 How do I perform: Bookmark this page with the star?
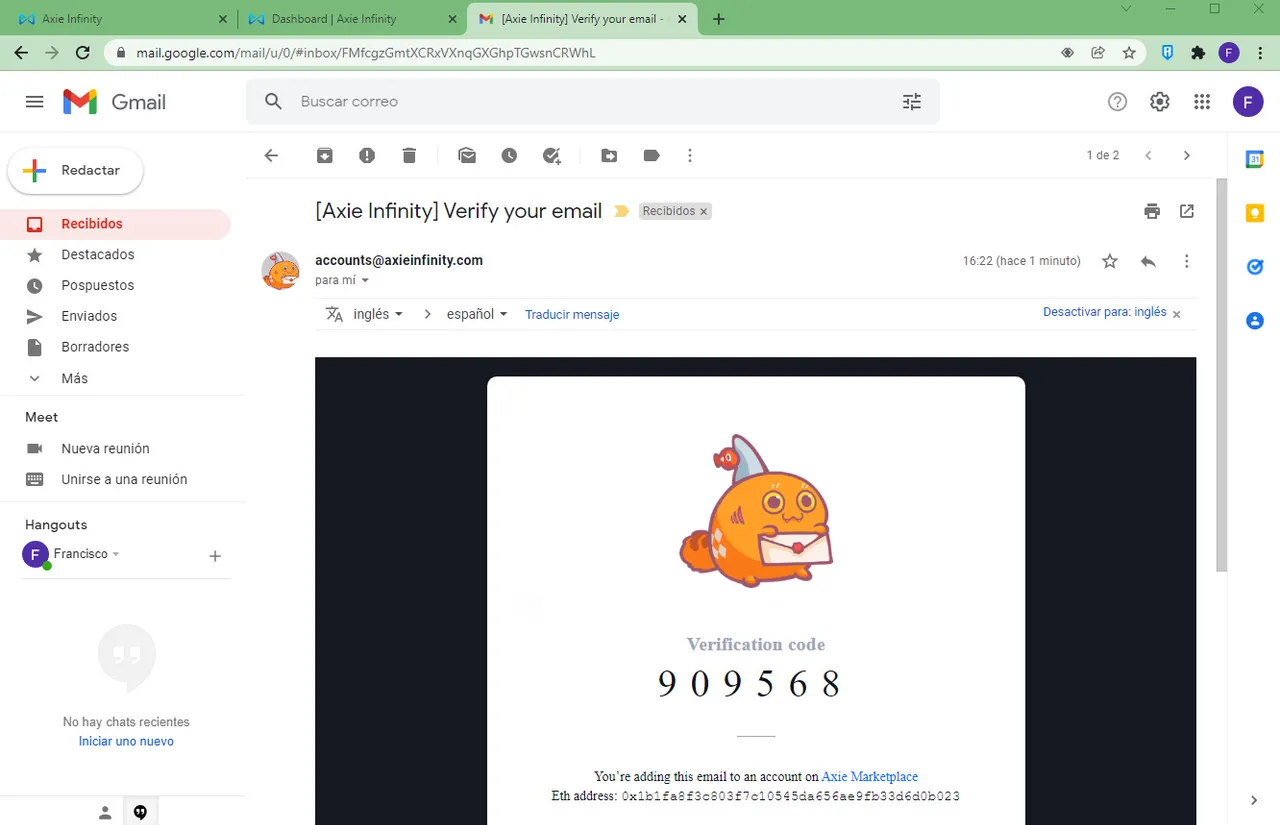point(1129,53)
